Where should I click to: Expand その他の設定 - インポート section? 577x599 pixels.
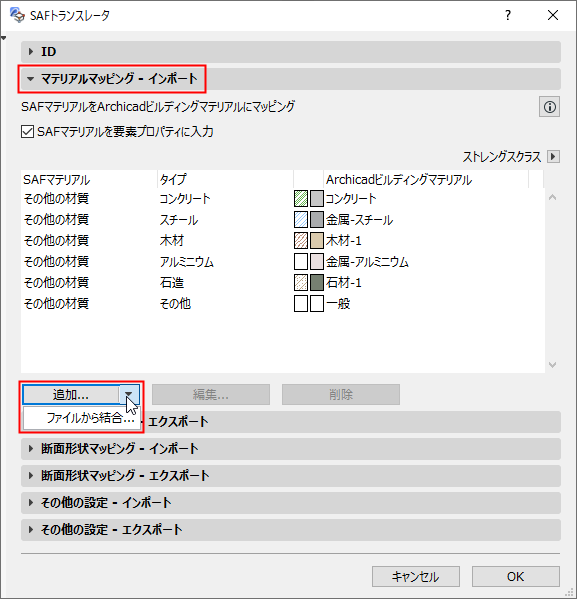(x=291, y=503)
